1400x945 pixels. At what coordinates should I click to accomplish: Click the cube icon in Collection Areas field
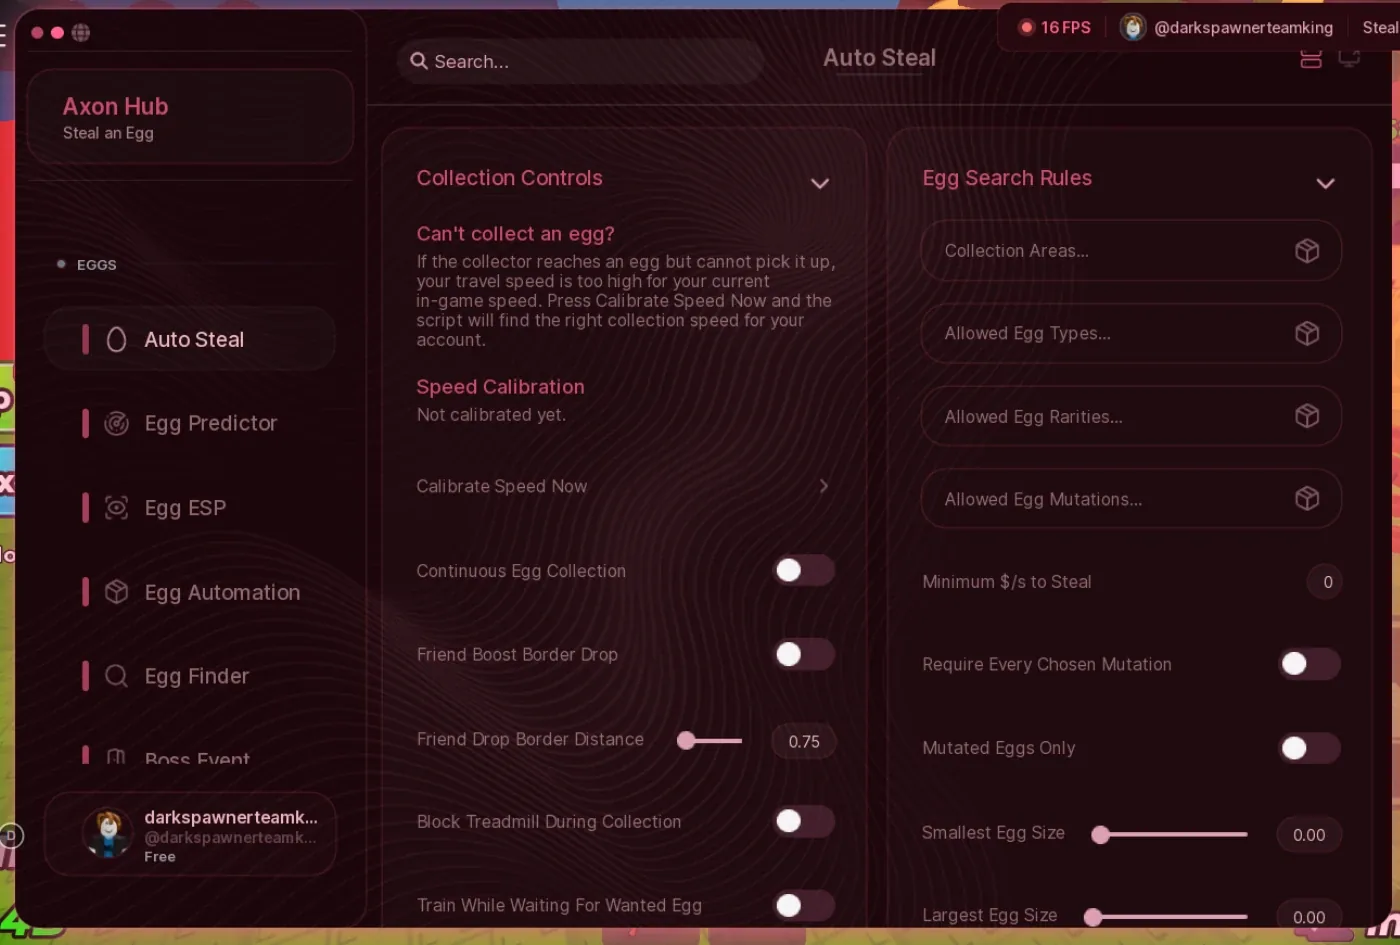(1307, 251)
